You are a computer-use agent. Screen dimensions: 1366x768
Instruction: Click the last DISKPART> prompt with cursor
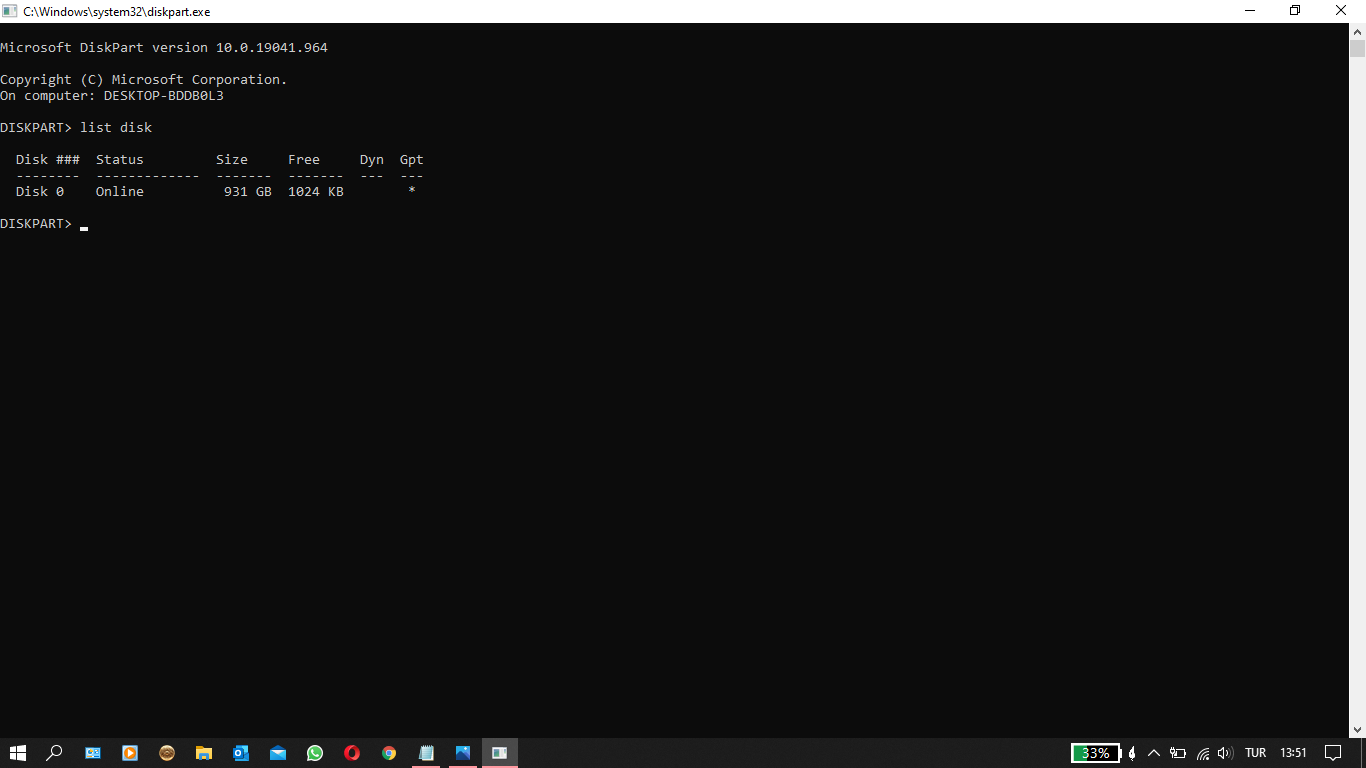point(44,224)
